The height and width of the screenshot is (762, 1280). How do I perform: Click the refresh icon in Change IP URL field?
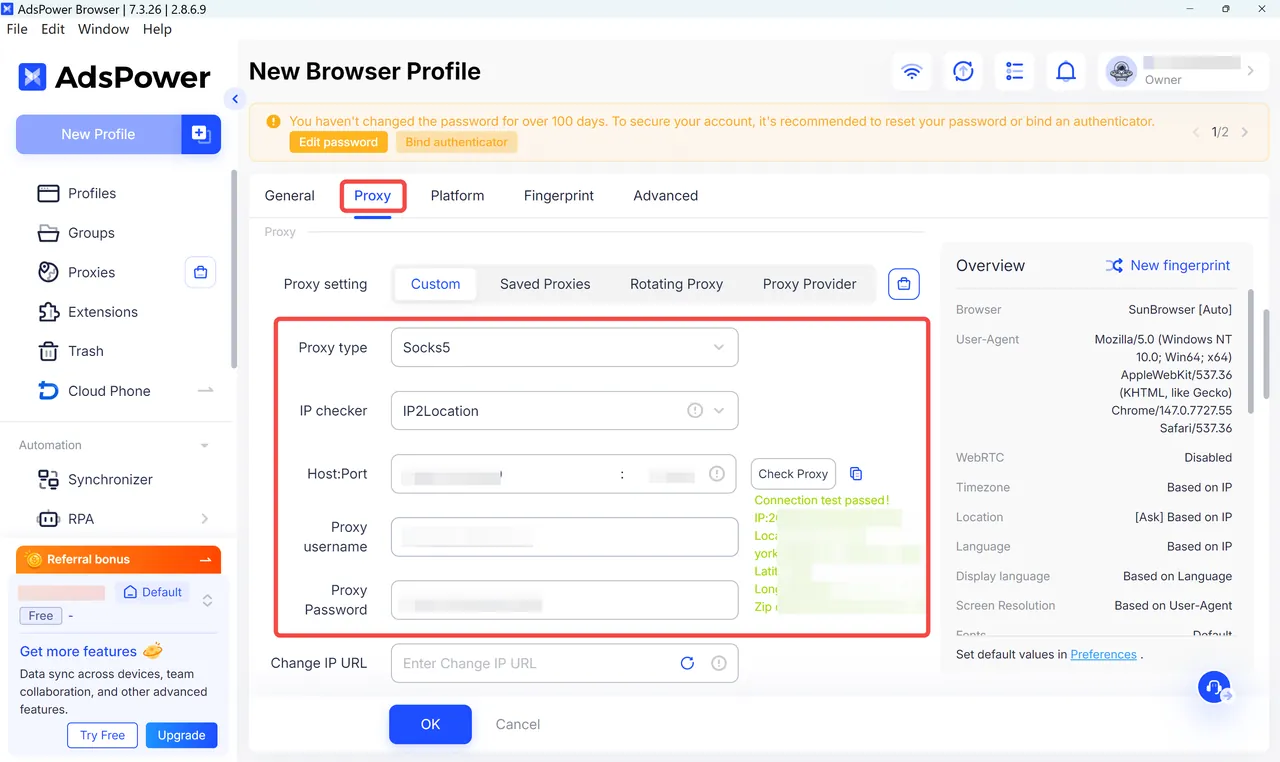click(687, 663)
